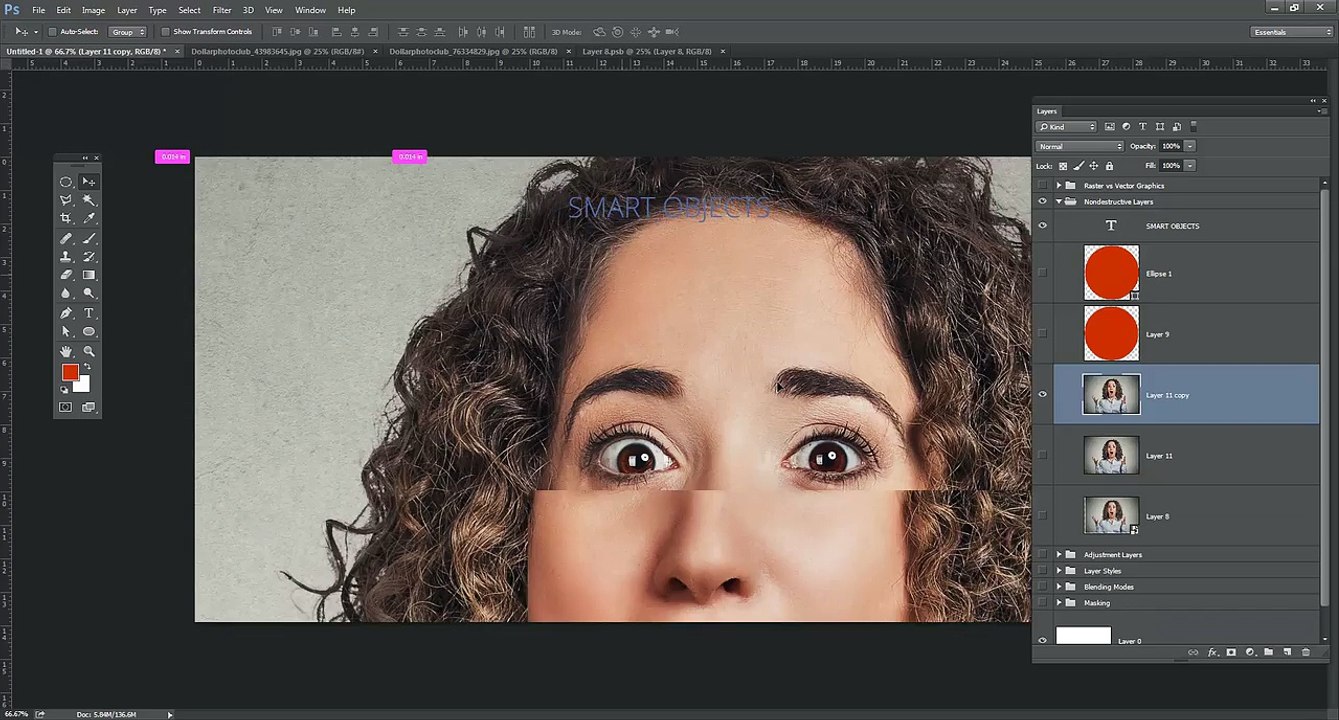Delete the selected layer via trash icon
Image resolution: width=1339 pixels, height=720 pixels.
[1305, 652]
